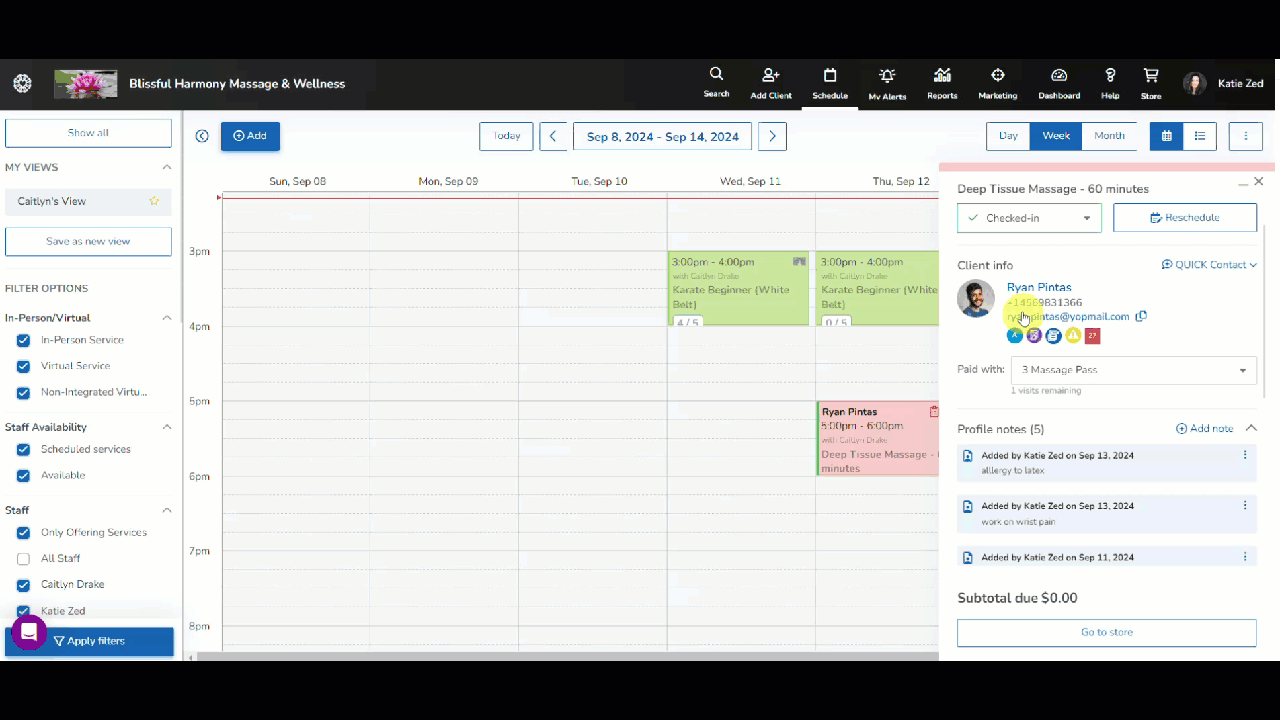The width and height of the screenshot is (1280, 720).
Task: Collapse the In-Person/Virtual filter section
Action: tap(167, 318)
